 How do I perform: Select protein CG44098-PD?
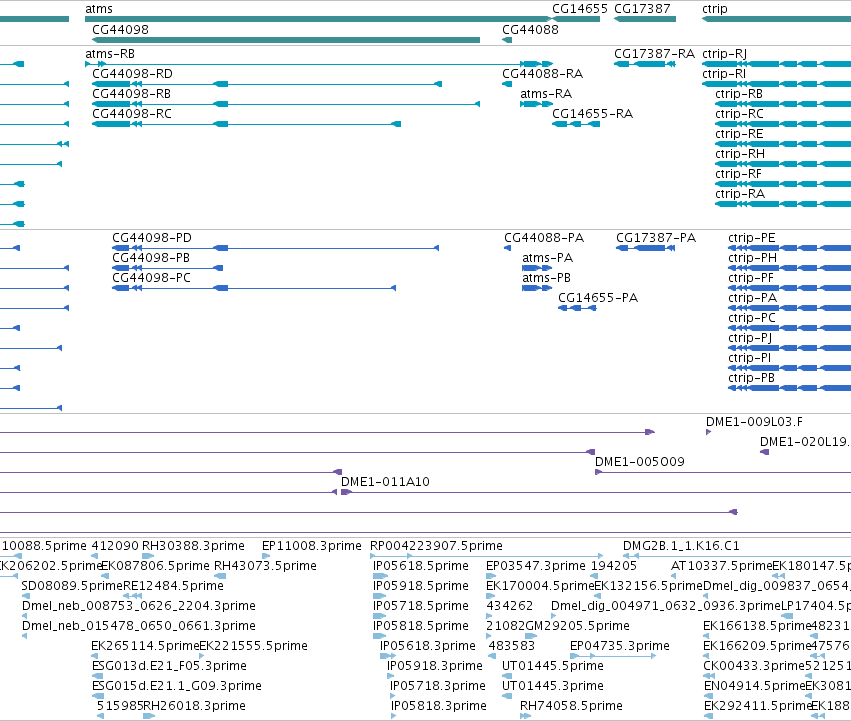[x=275, y=248]
